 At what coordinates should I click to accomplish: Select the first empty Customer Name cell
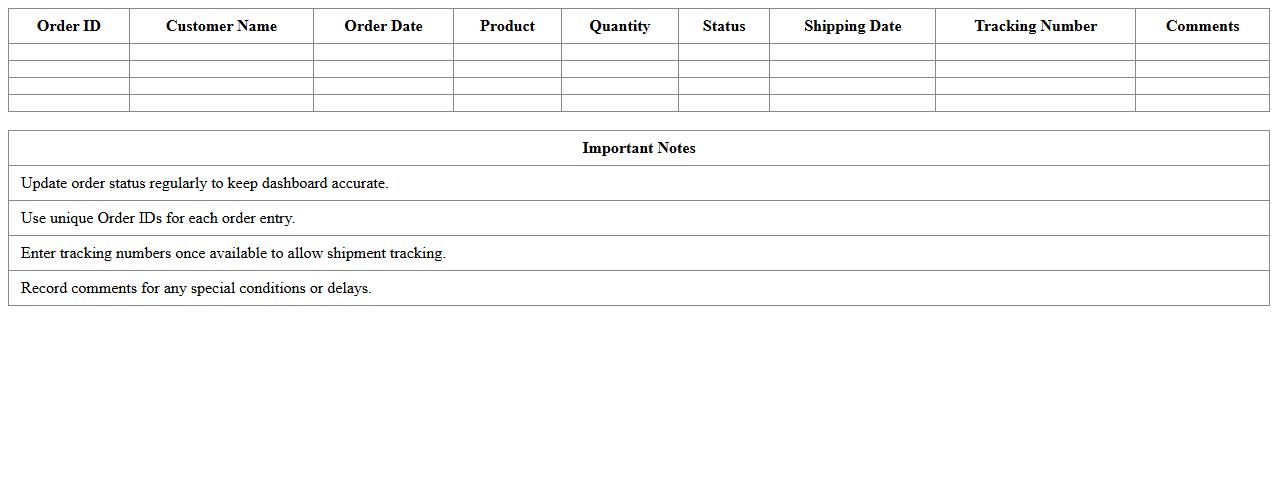[x=221, y=52]
